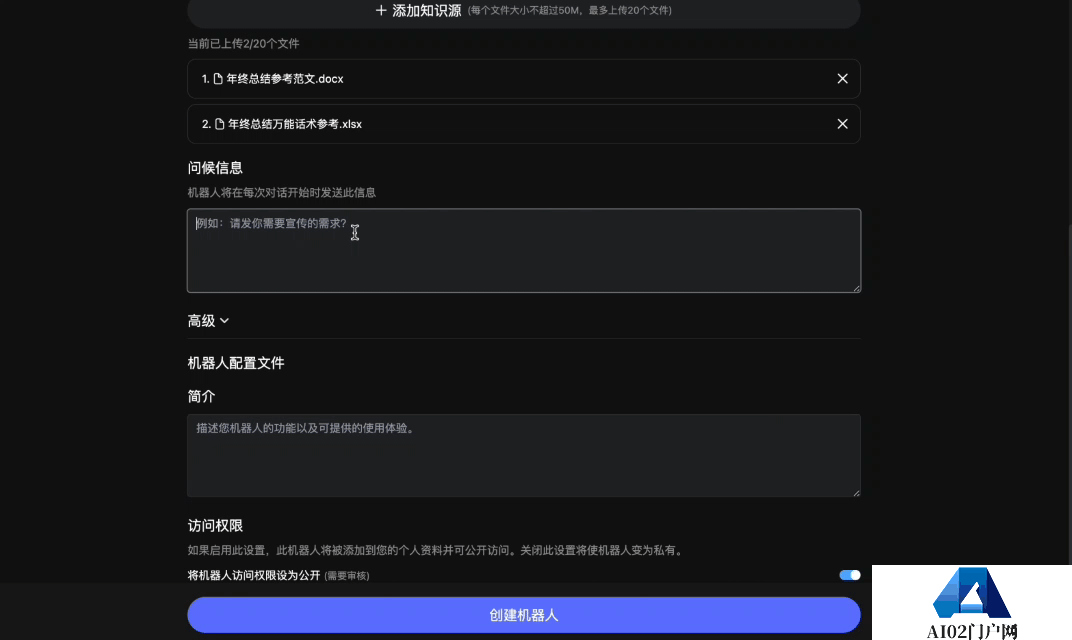The height and width of the screenshot is (640, 1072).
Task: Grab the resize handle of greeting box
Action: tap(857, 288)
